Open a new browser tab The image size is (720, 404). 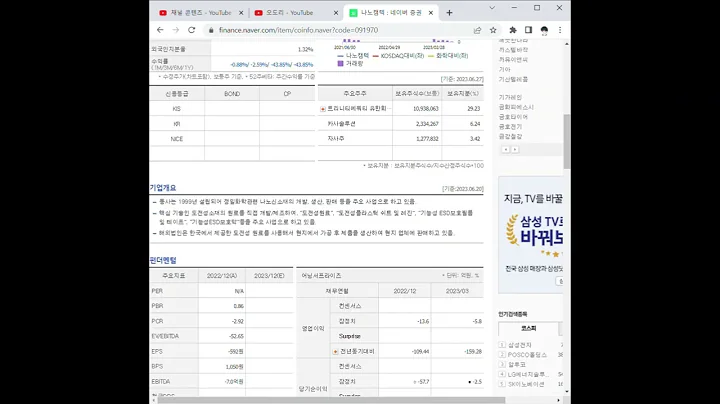[450, 13]
